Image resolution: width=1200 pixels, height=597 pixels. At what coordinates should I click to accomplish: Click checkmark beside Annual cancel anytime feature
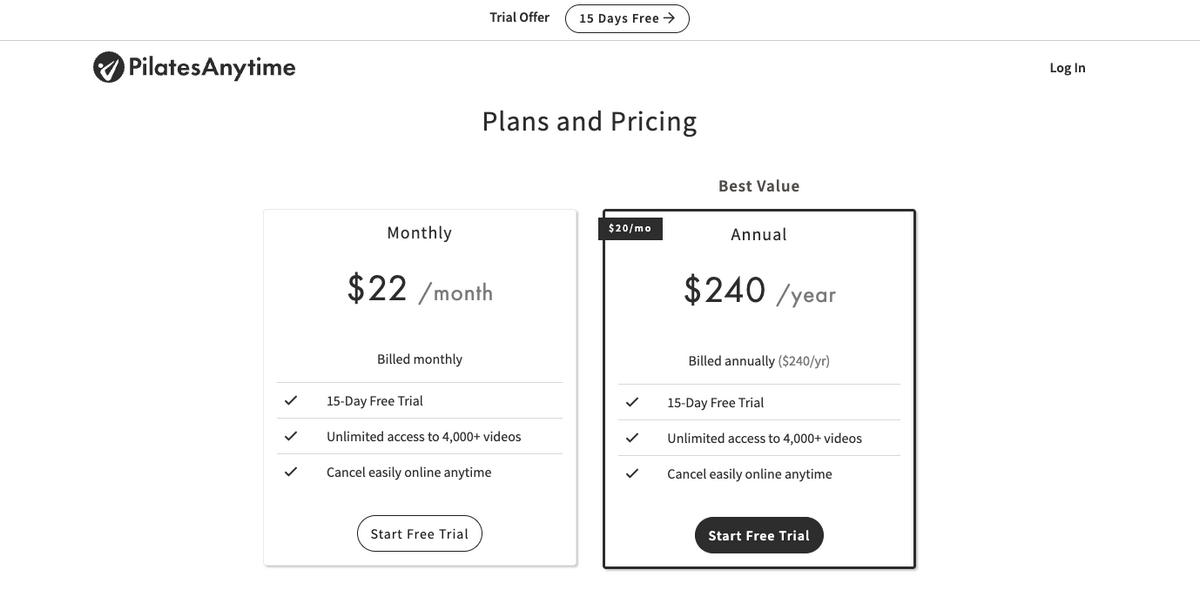pyautogui.click(x=631, y=472)
